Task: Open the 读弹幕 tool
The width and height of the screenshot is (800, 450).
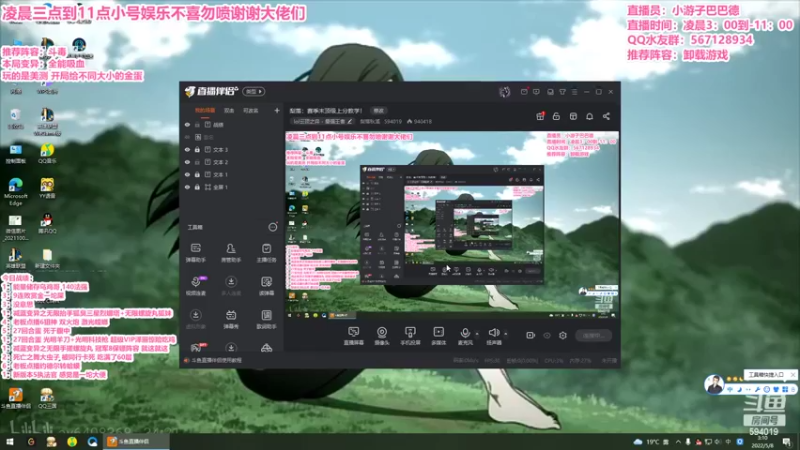Action: tap(266, 286)
